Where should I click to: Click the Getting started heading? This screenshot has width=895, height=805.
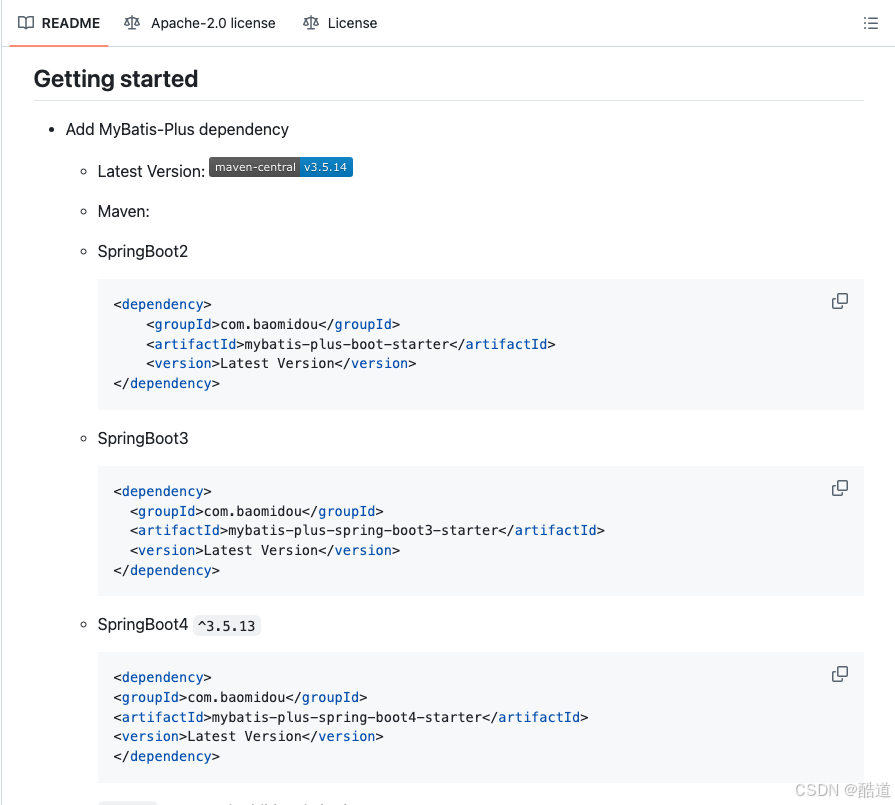(x=116, y=78)
